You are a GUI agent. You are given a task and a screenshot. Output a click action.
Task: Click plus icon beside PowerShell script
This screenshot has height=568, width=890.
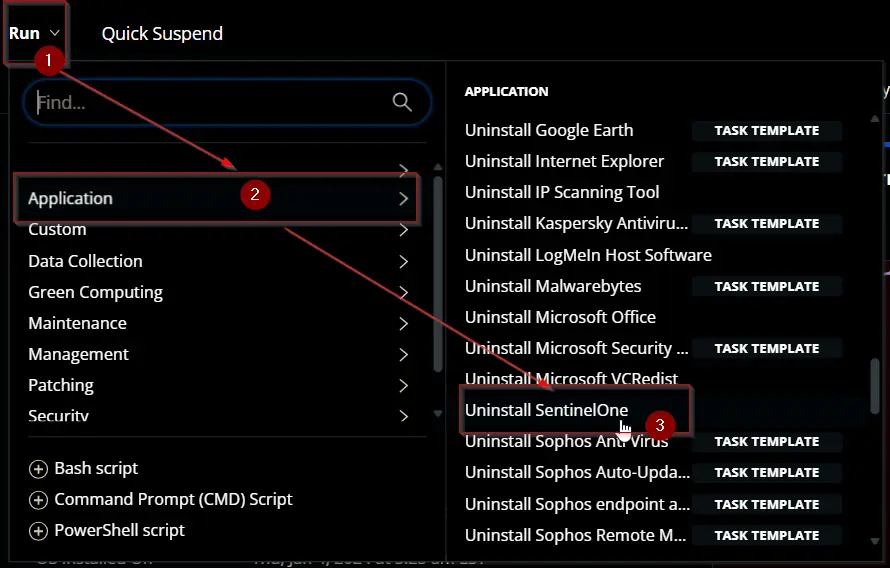tap(38, 531)
